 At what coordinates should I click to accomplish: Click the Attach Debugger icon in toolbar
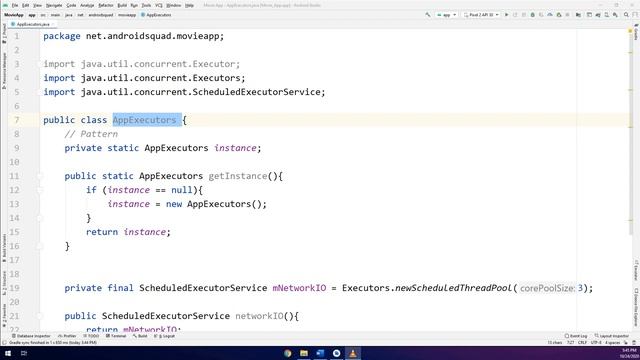[559, 15]
